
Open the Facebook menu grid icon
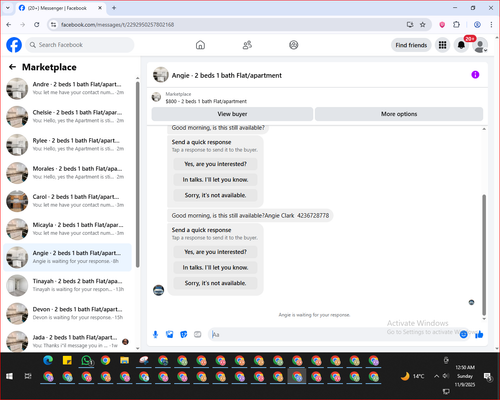(442, 45)
